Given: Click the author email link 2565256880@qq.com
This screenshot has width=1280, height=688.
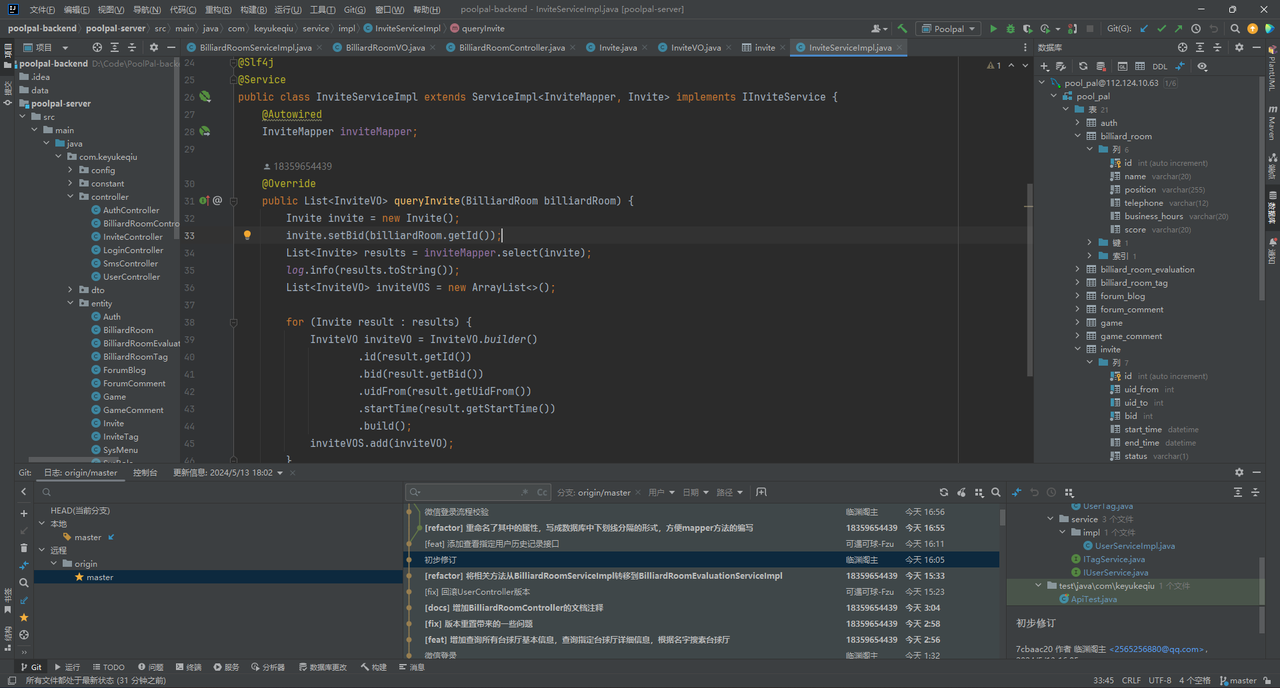Looking at the screenshot, I should (1157, 649).
